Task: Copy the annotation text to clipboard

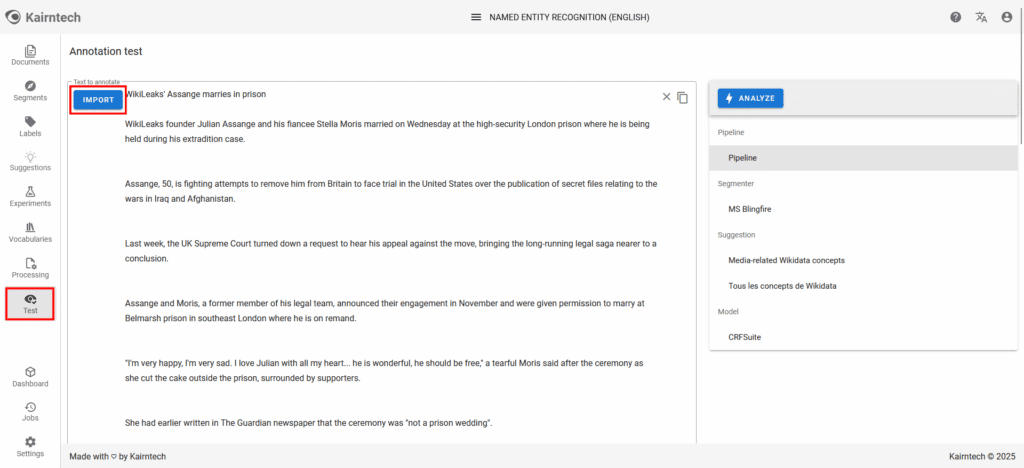Action: pyautogui.click(x=683, y=97)
